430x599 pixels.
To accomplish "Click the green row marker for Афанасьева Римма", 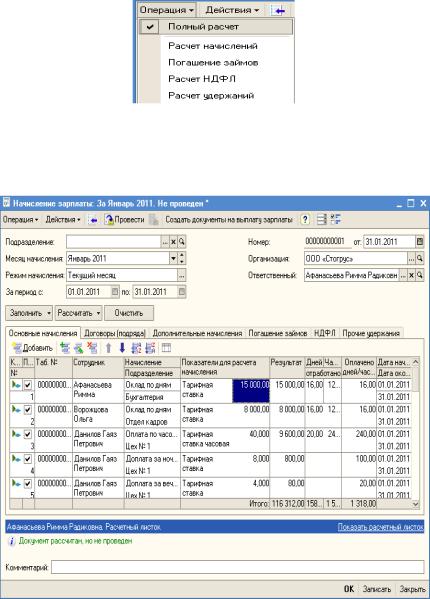I will [16, 385].
